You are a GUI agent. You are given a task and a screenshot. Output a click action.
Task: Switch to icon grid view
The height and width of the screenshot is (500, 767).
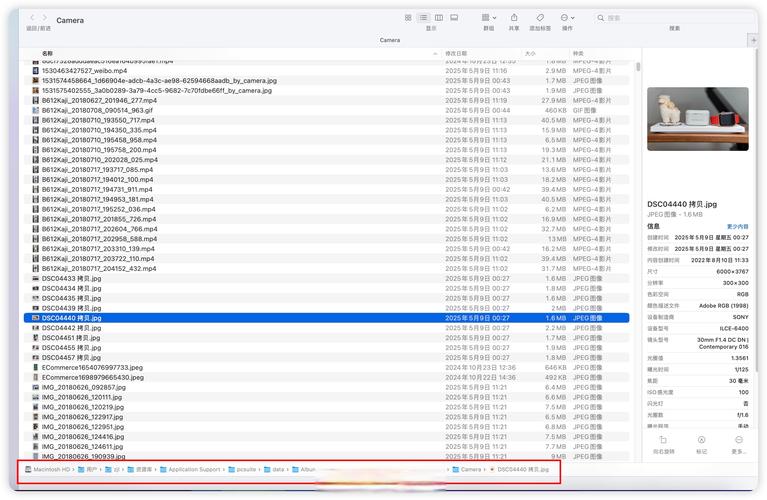point(408,18)
